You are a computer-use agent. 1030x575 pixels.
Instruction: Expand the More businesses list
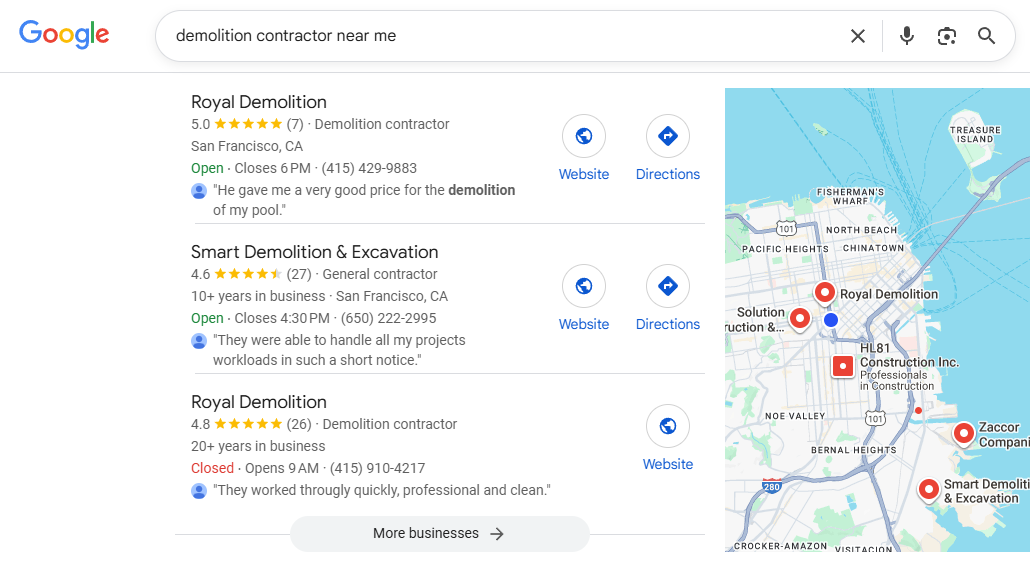tap(440, 534)
